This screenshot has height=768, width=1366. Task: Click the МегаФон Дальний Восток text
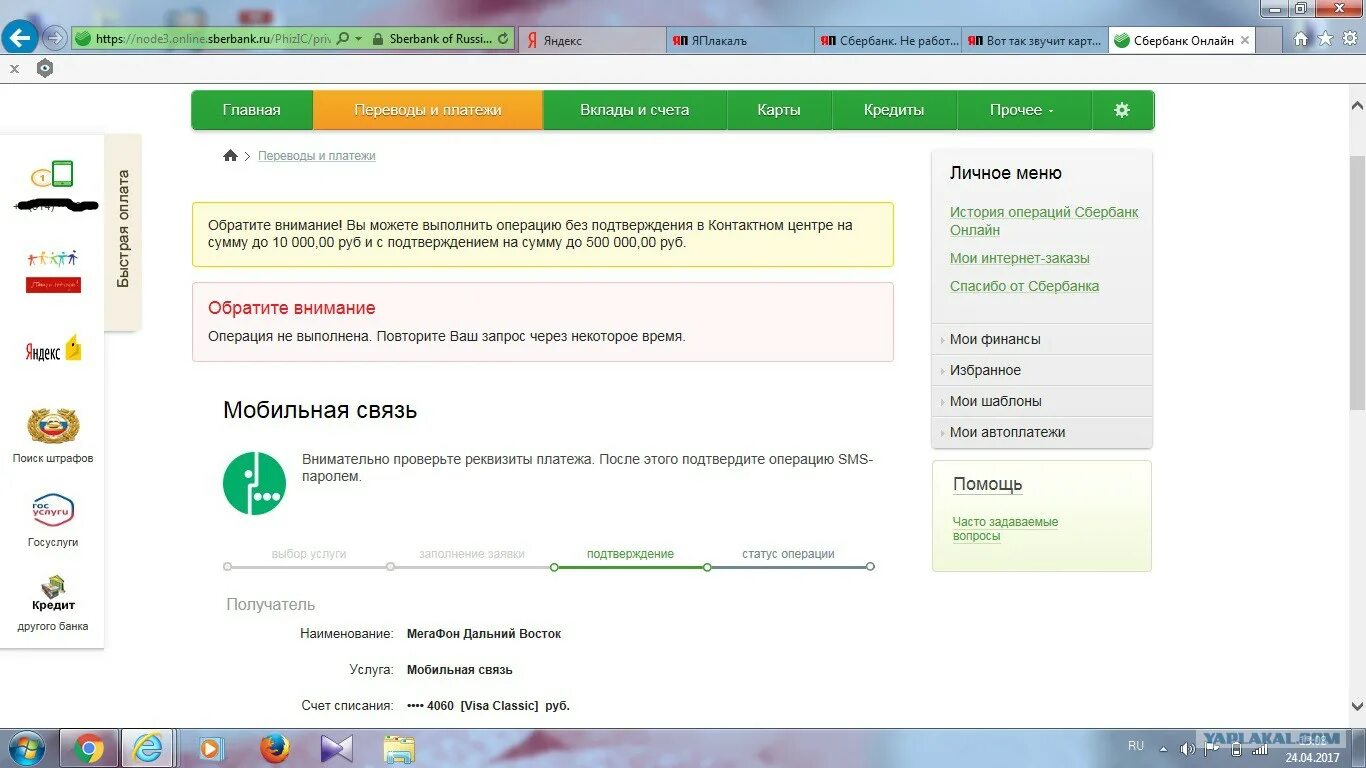point(484,634)
